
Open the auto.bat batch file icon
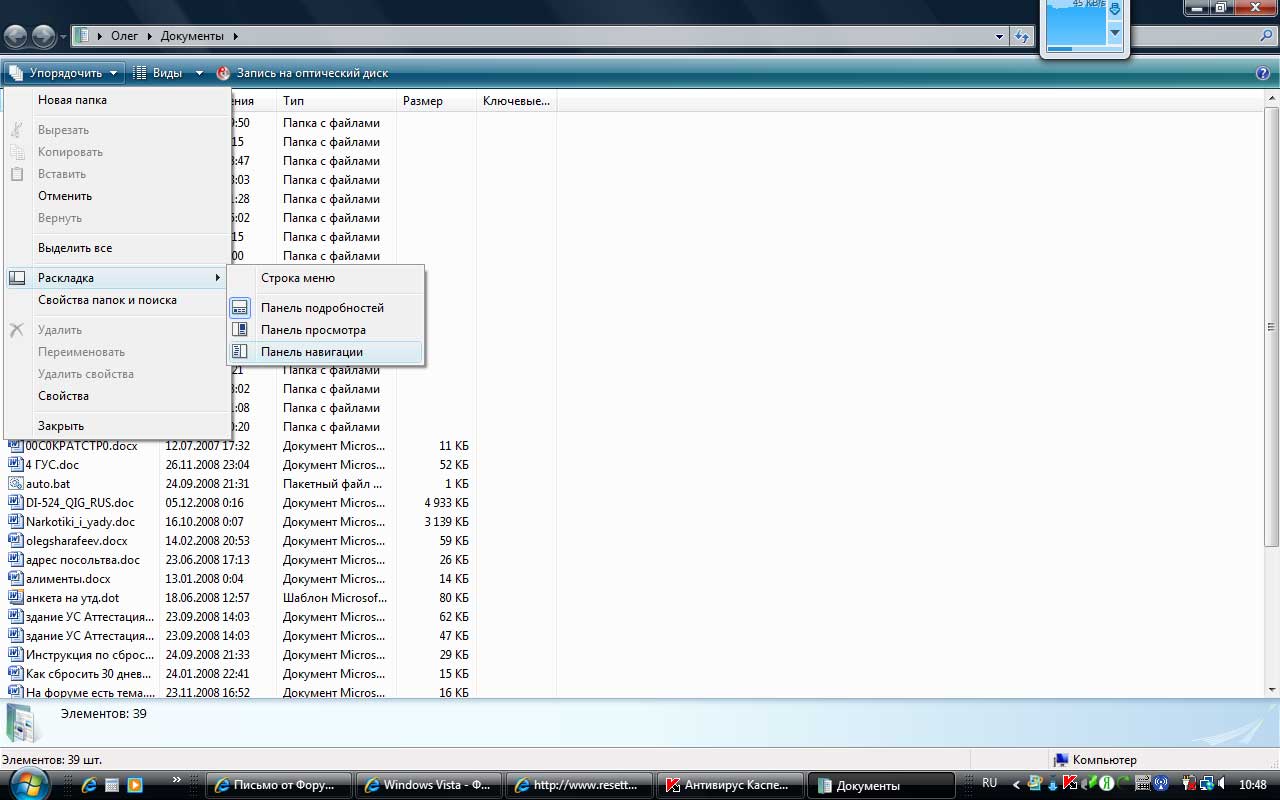point(15,484)
